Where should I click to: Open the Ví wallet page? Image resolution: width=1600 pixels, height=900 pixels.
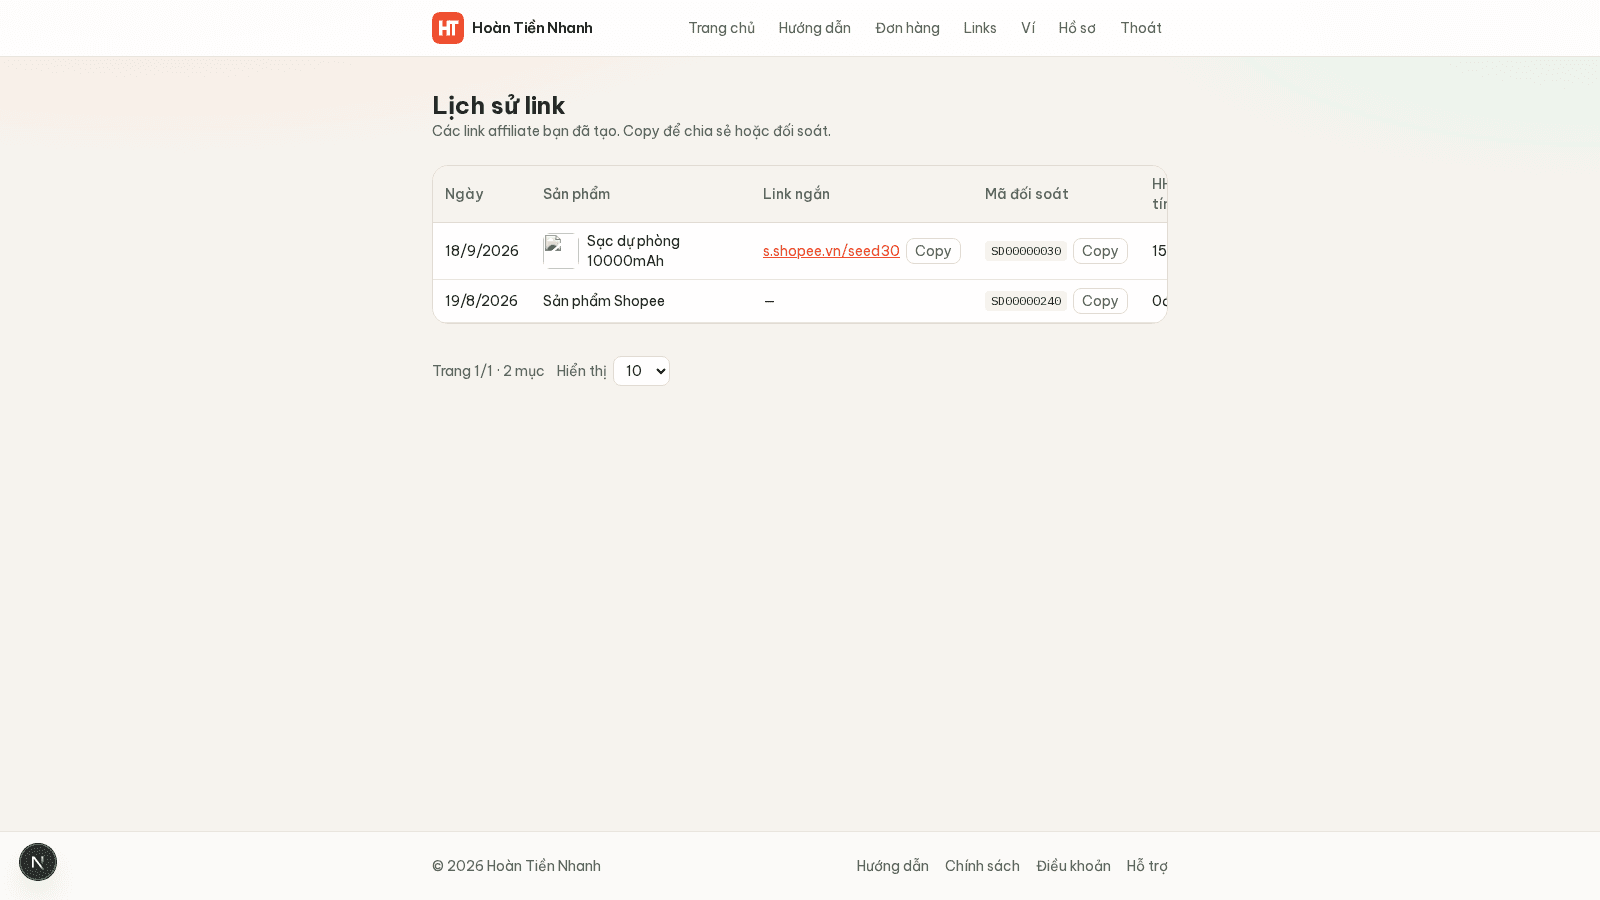point(1028,28)
